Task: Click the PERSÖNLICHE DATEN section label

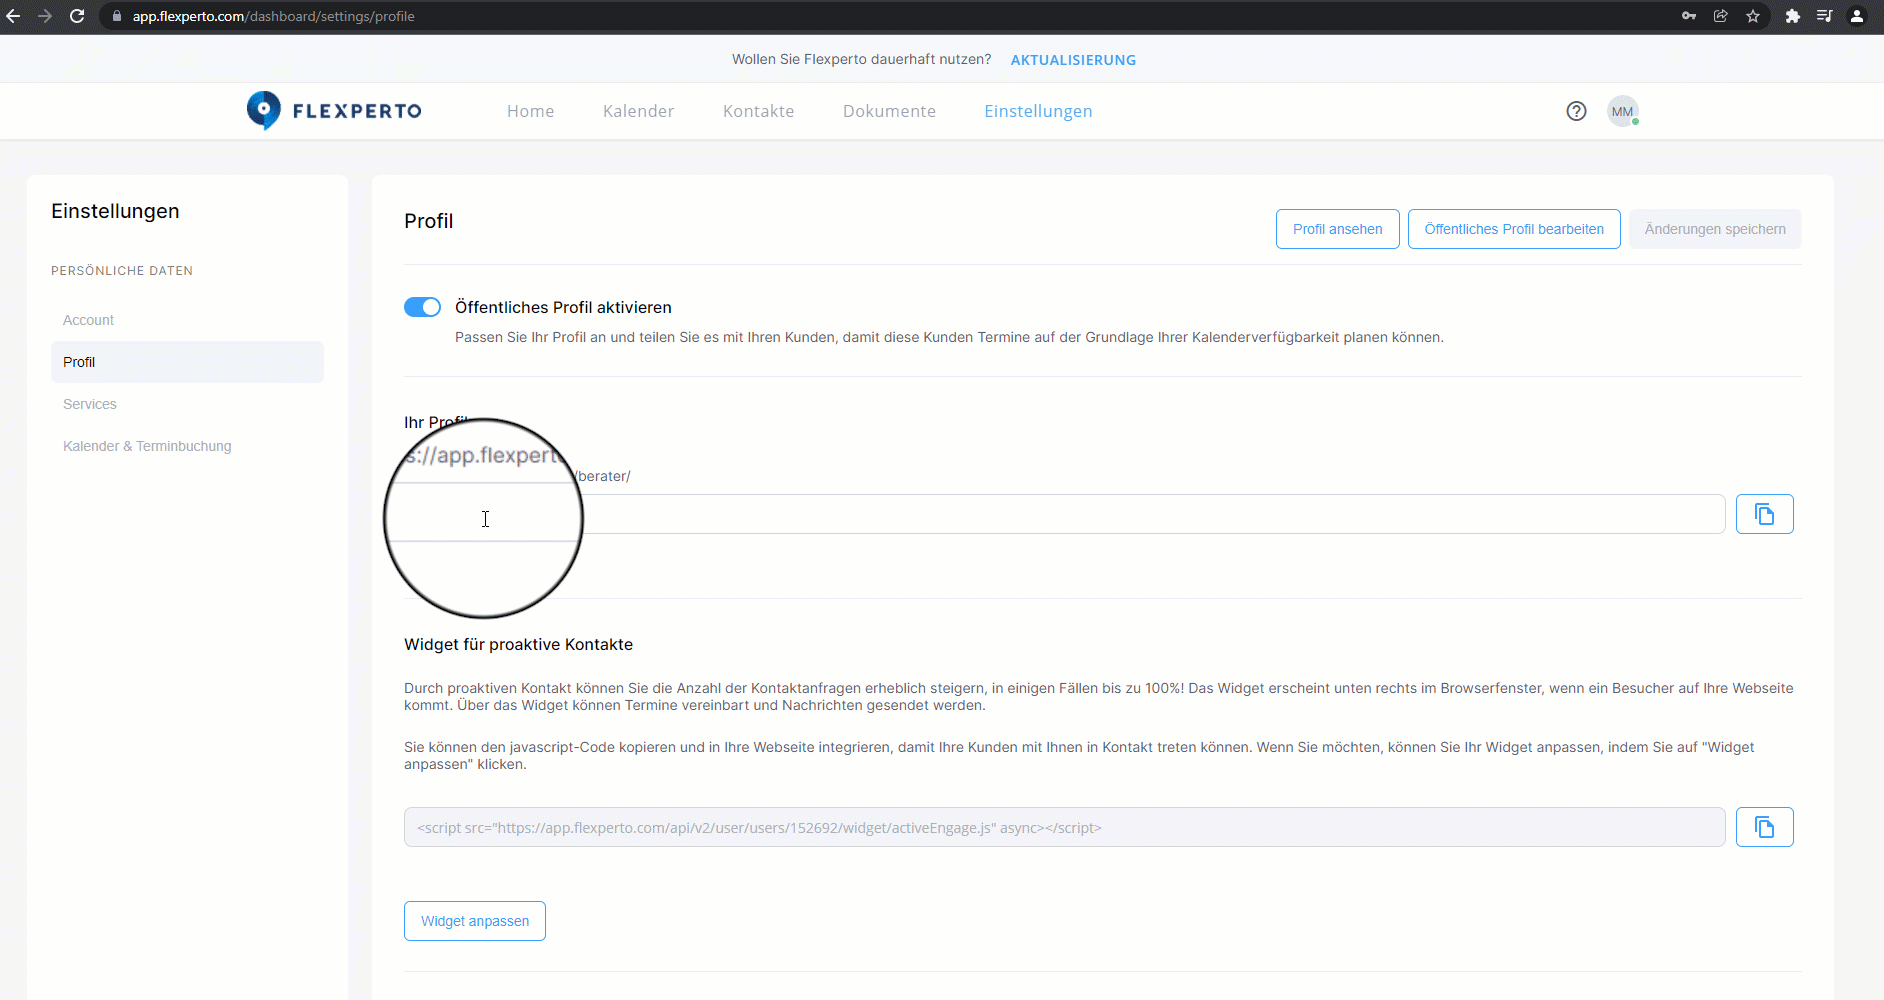Action: [122, 271]
